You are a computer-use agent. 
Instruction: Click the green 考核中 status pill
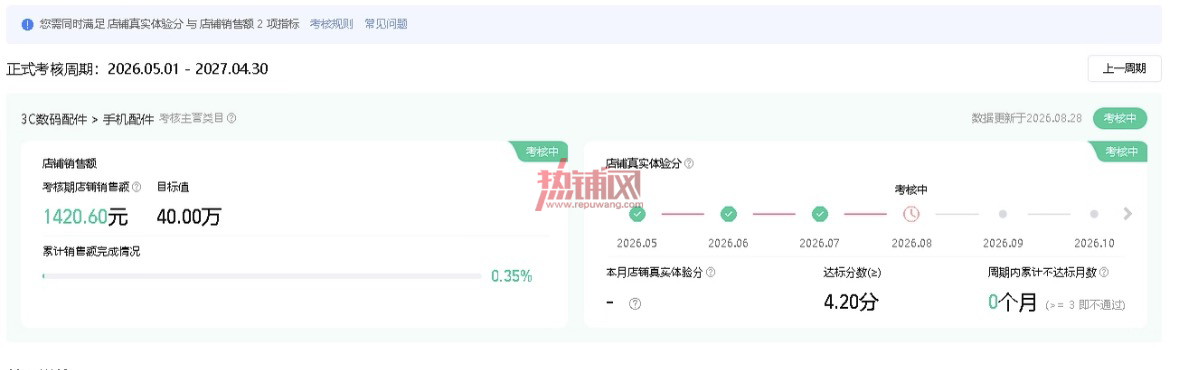(1120, 118)
